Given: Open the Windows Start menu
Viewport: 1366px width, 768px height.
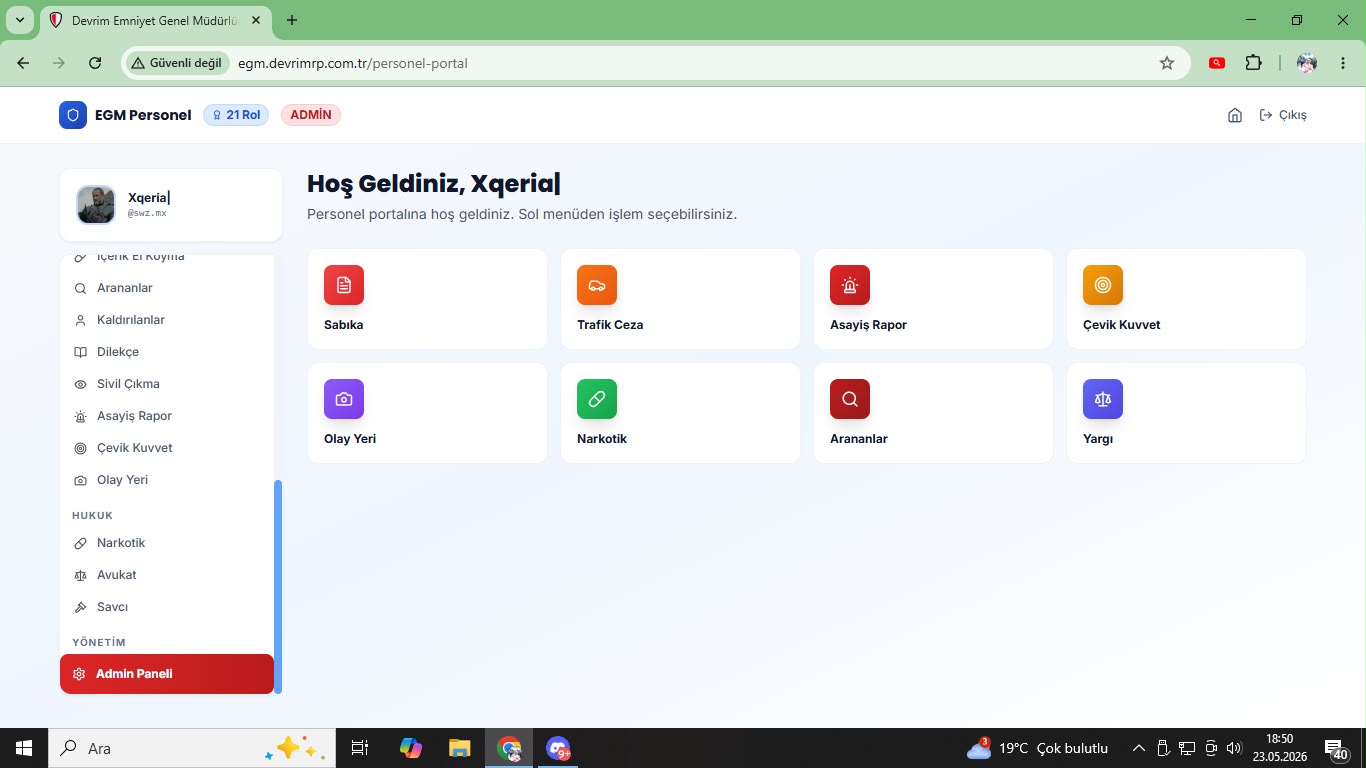Looking at the screenshot, I should (24, 748).
